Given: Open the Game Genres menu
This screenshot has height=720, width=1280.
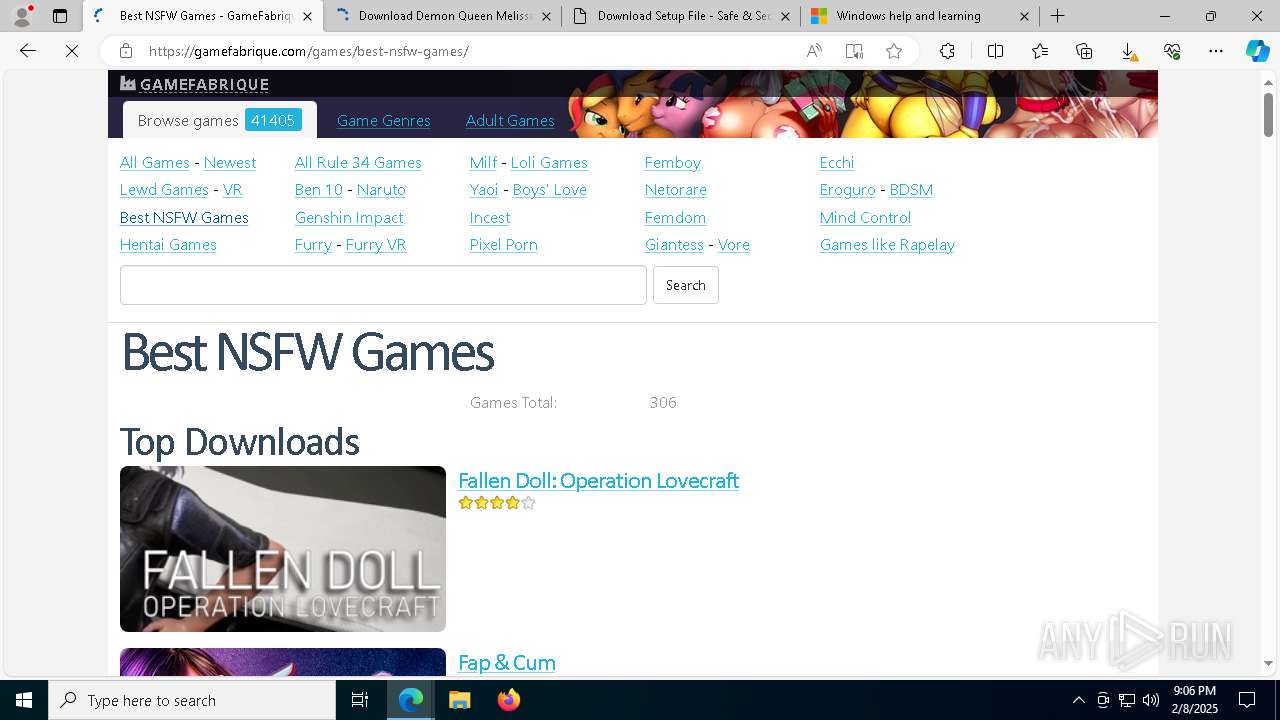Looking at the screenshot, I should [x=384, y=120].
